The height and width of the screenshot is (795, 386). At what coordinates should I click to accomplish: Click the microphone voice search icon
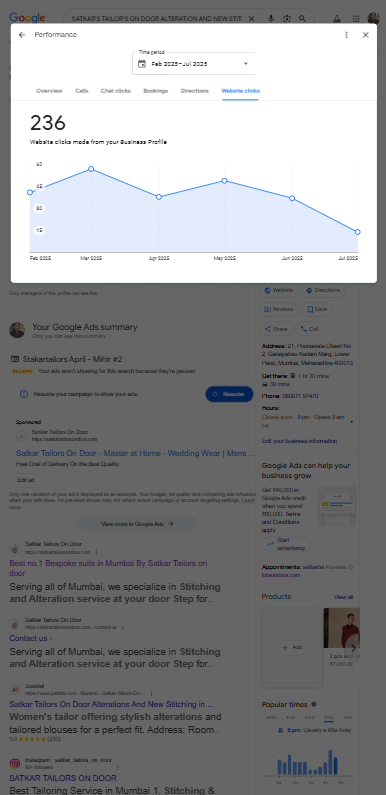tap(271, 19)
